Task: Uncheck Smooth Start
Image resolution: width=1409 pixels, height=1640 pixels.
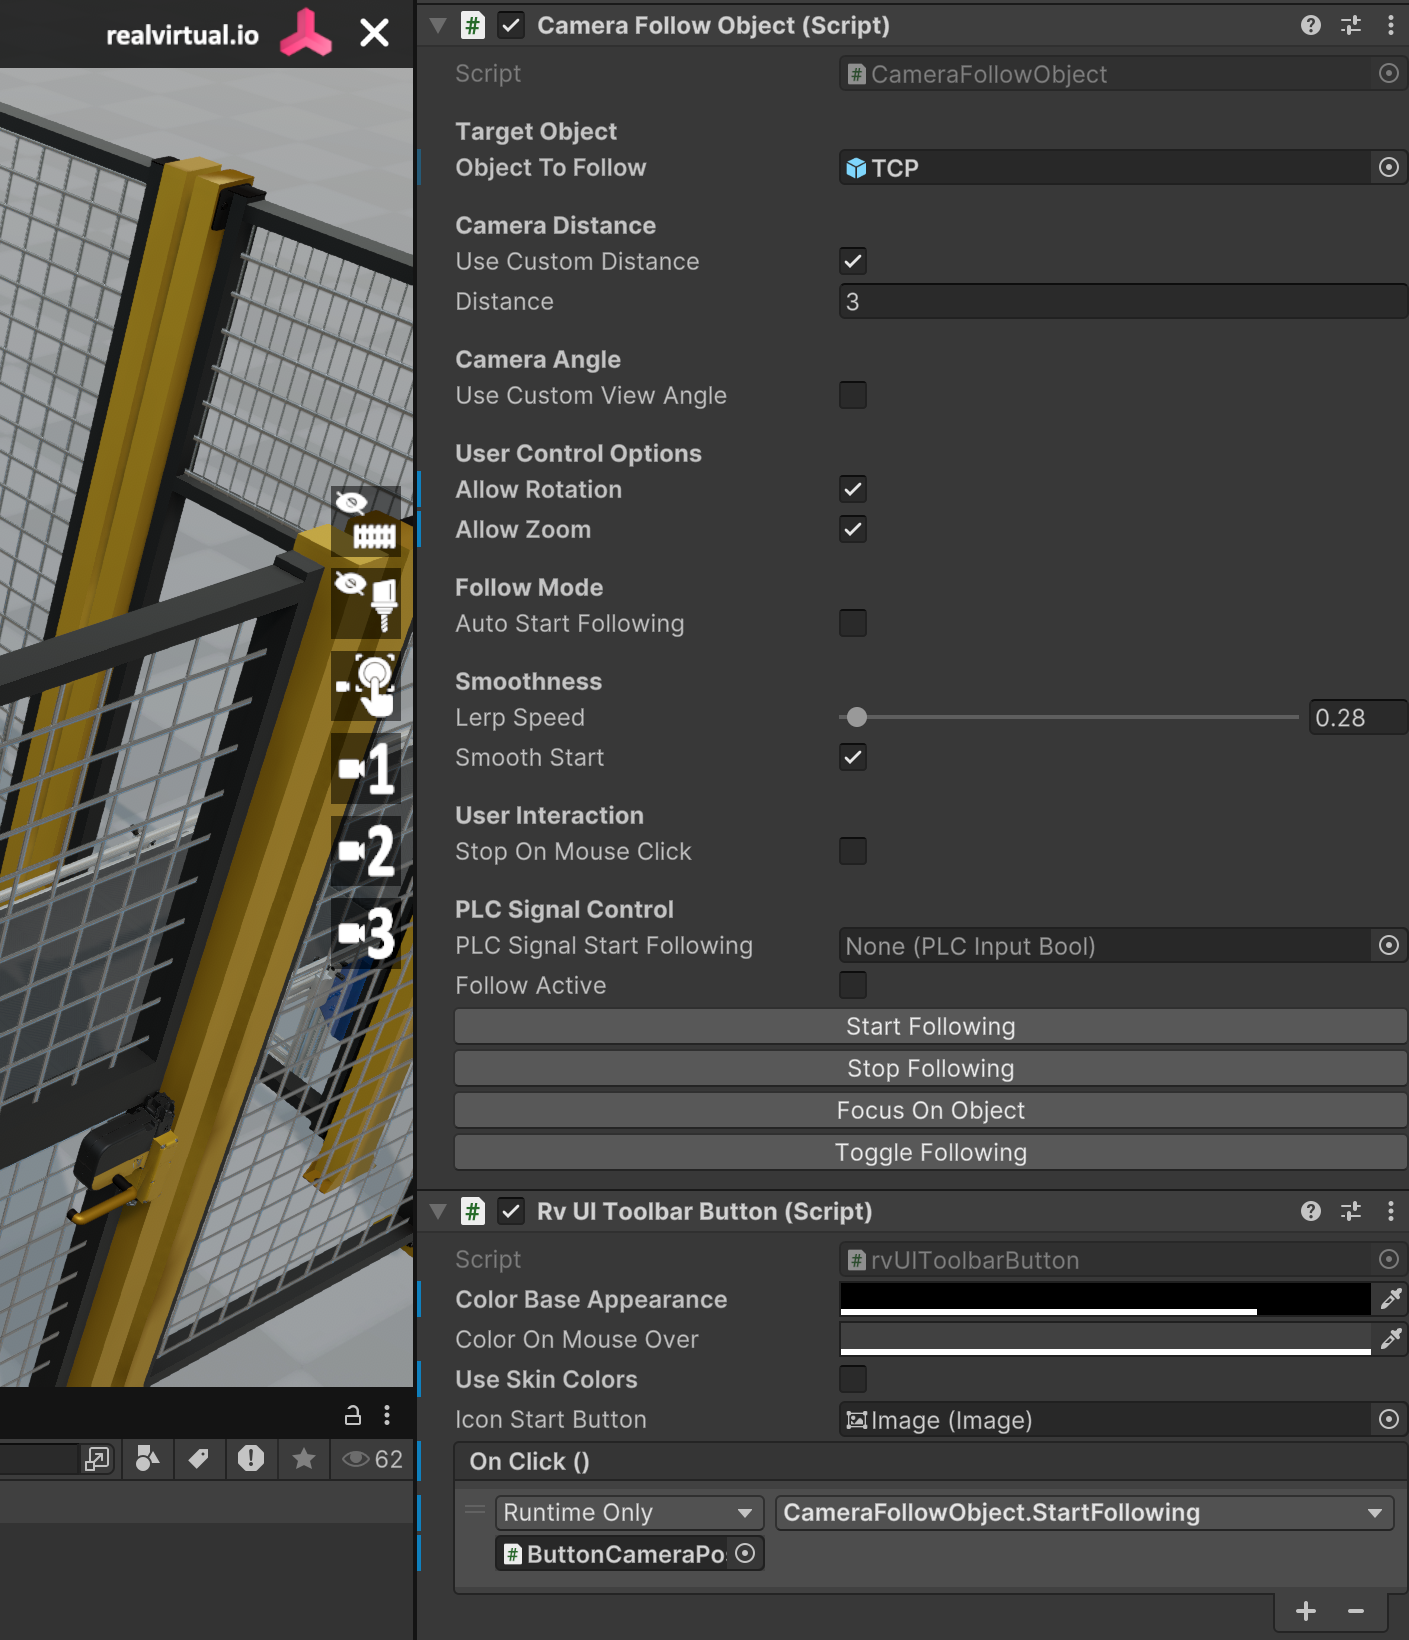Action: (853, 757)
